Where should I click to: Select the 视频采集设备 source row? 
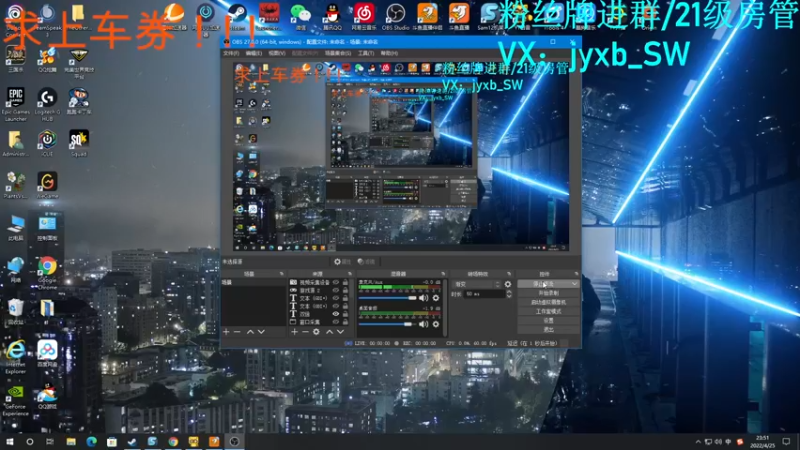(320, 282)
